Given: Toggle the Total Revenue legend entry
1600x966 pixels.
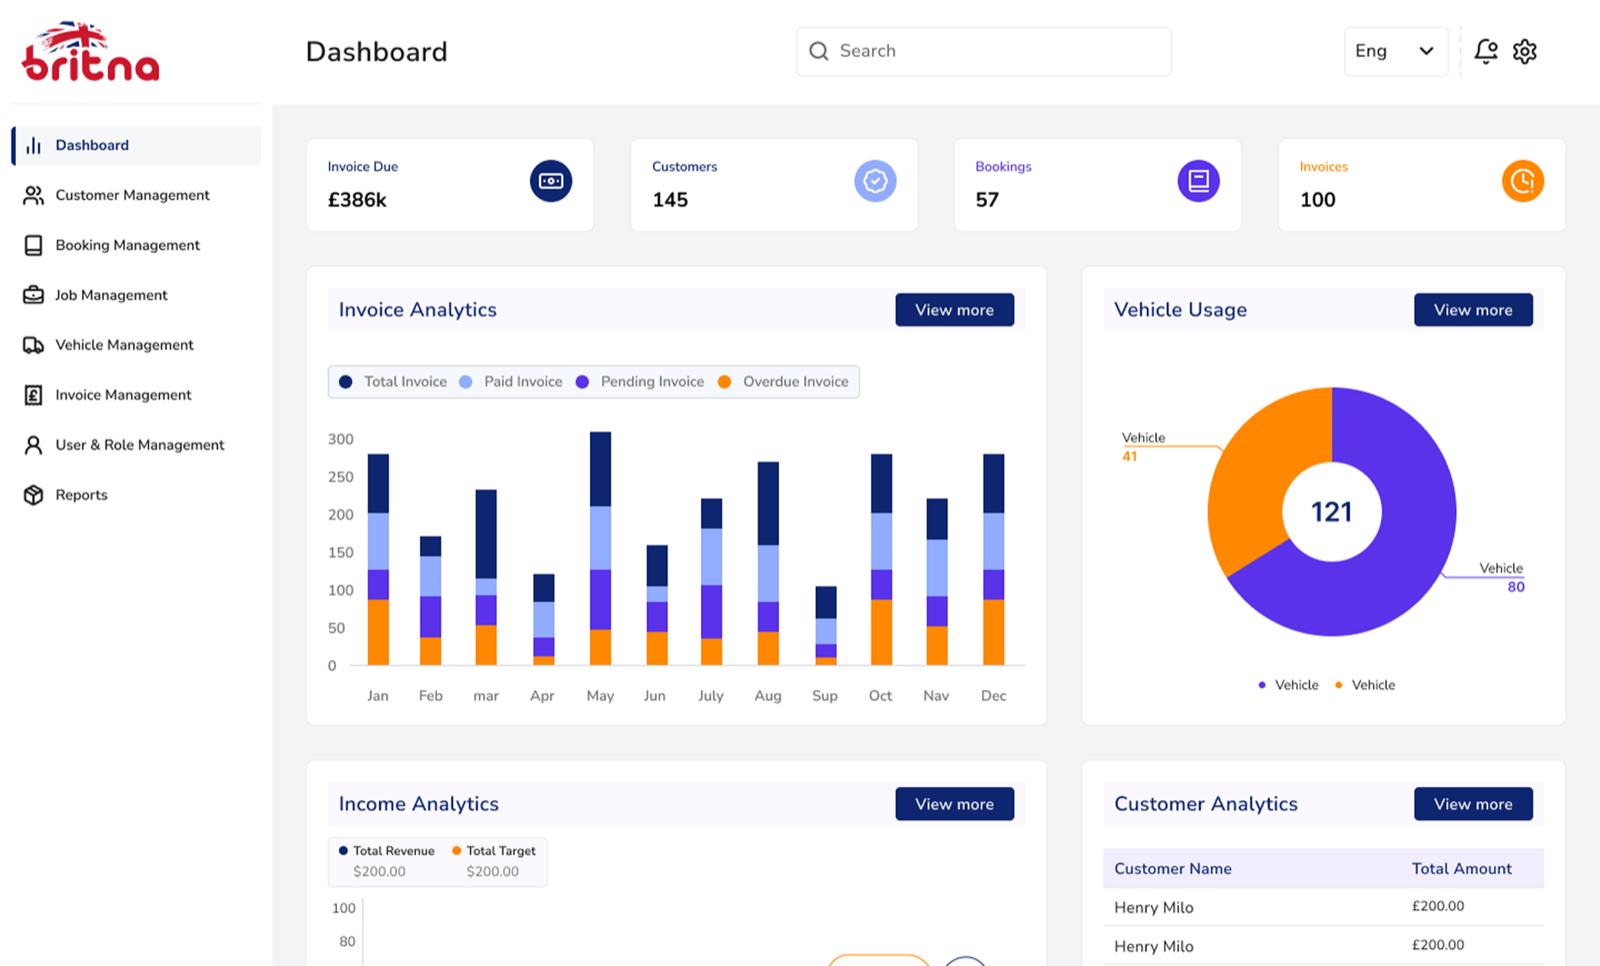Looking at the screenshot, I should (x=386, y=851).
